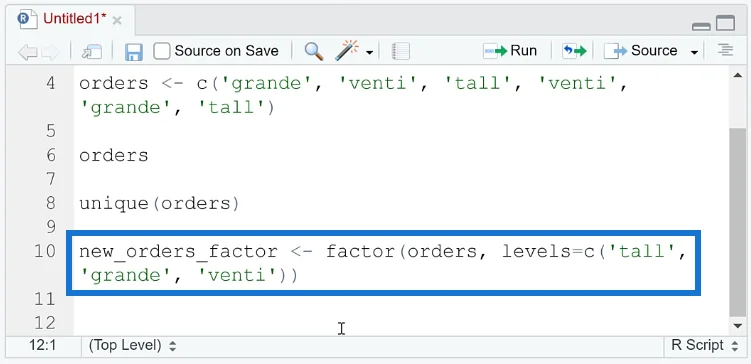Click line number 4 in the gutter
751x364 pixels.
[x=50, y=84]
